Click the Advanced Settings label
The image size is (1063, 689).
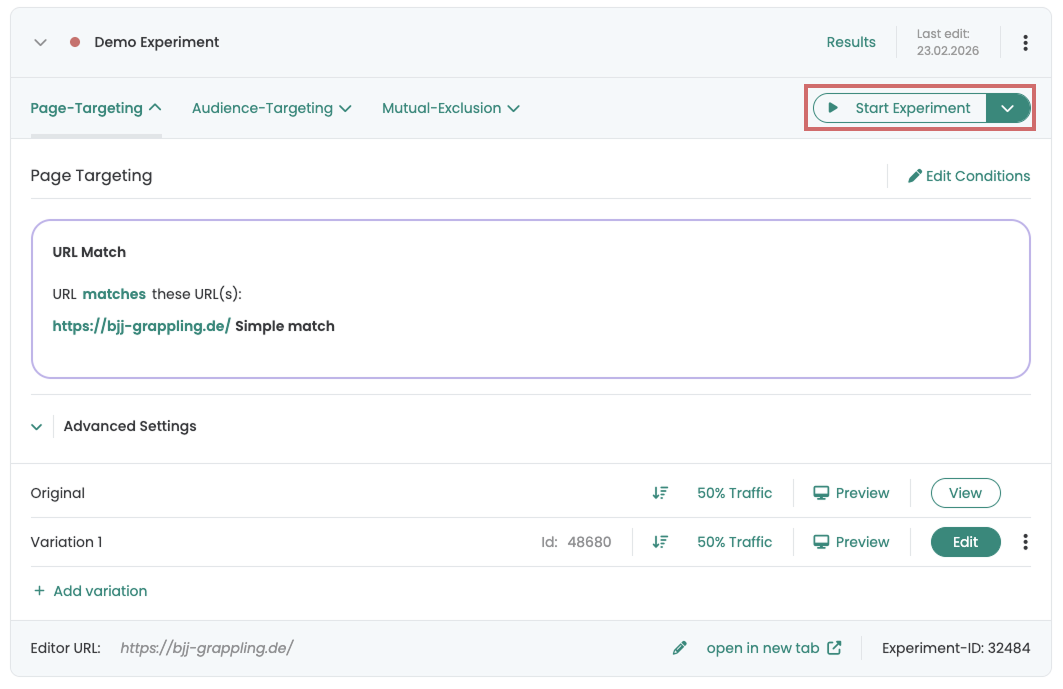click(x=130, y=427)
